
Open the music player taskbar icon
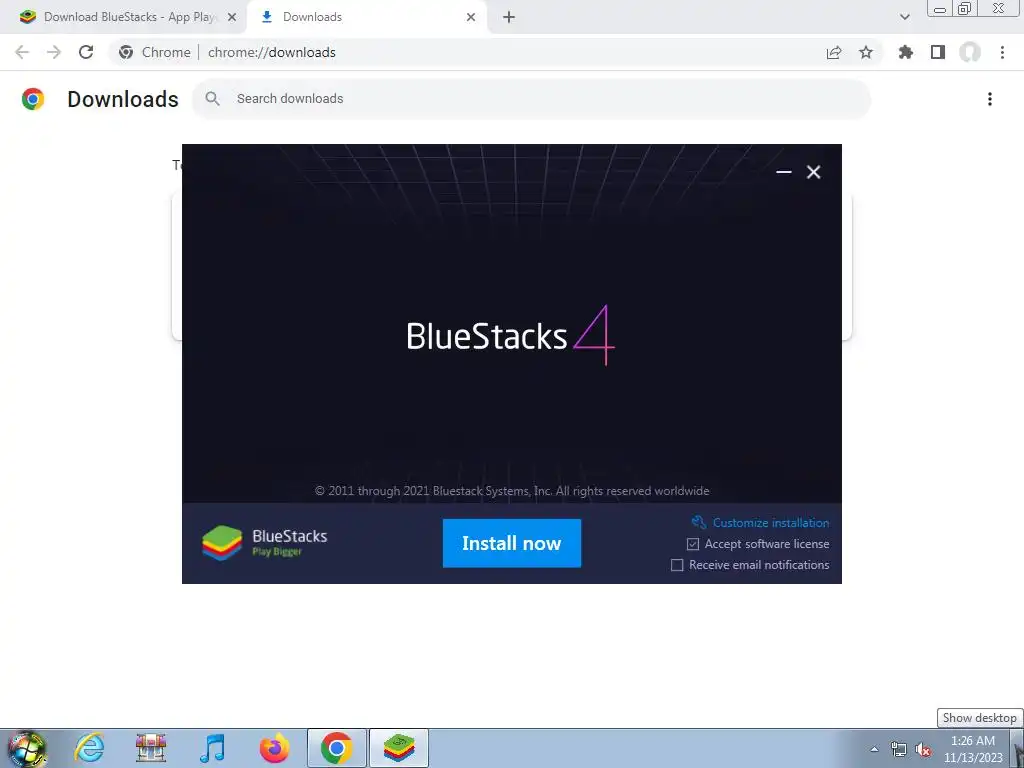212,748
